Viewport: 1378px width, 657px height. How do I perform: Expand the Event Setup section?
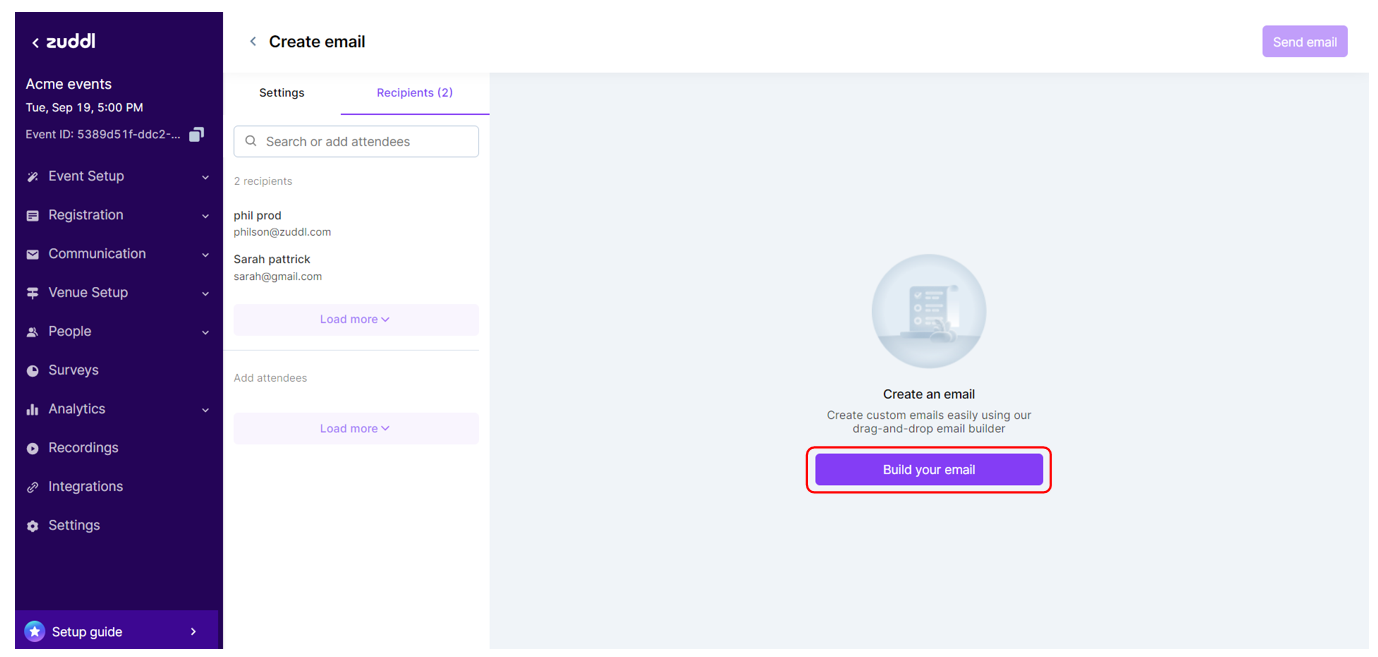coord(205,176)
